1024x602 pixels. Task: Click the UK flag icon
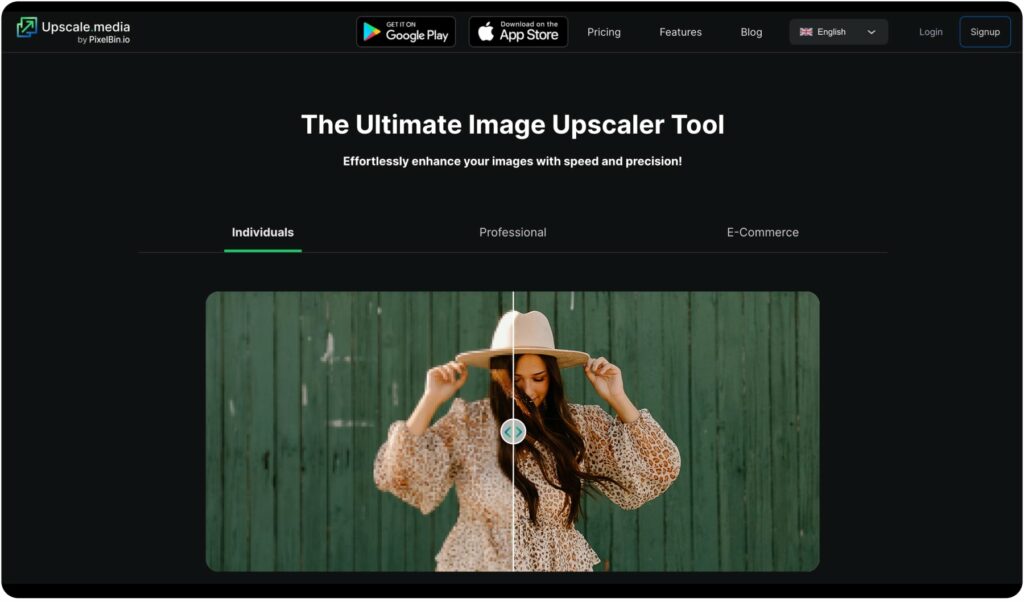(805, 32)
